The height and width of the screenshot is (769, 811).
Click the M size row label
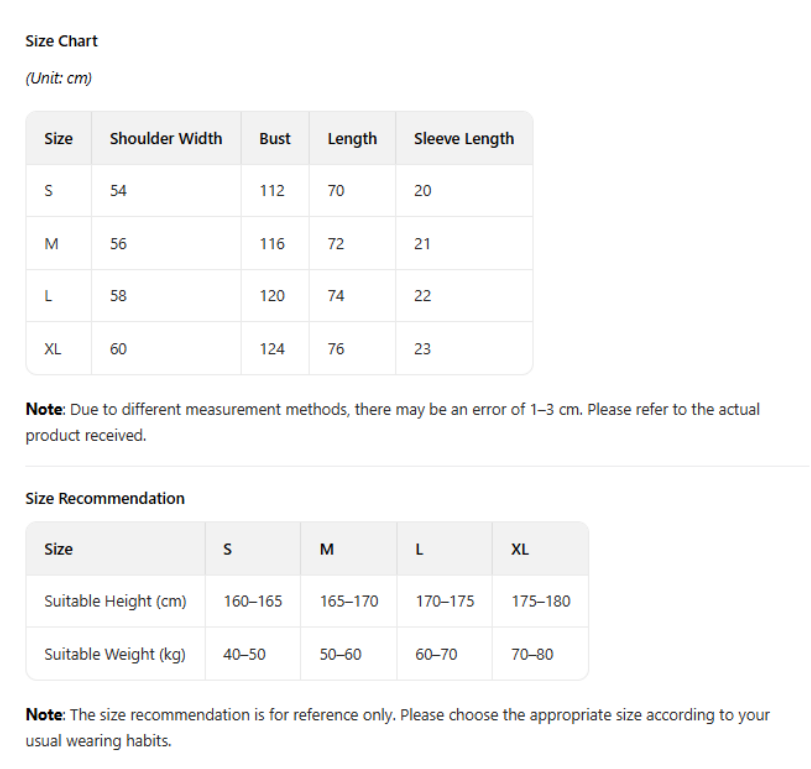(51, 244)
